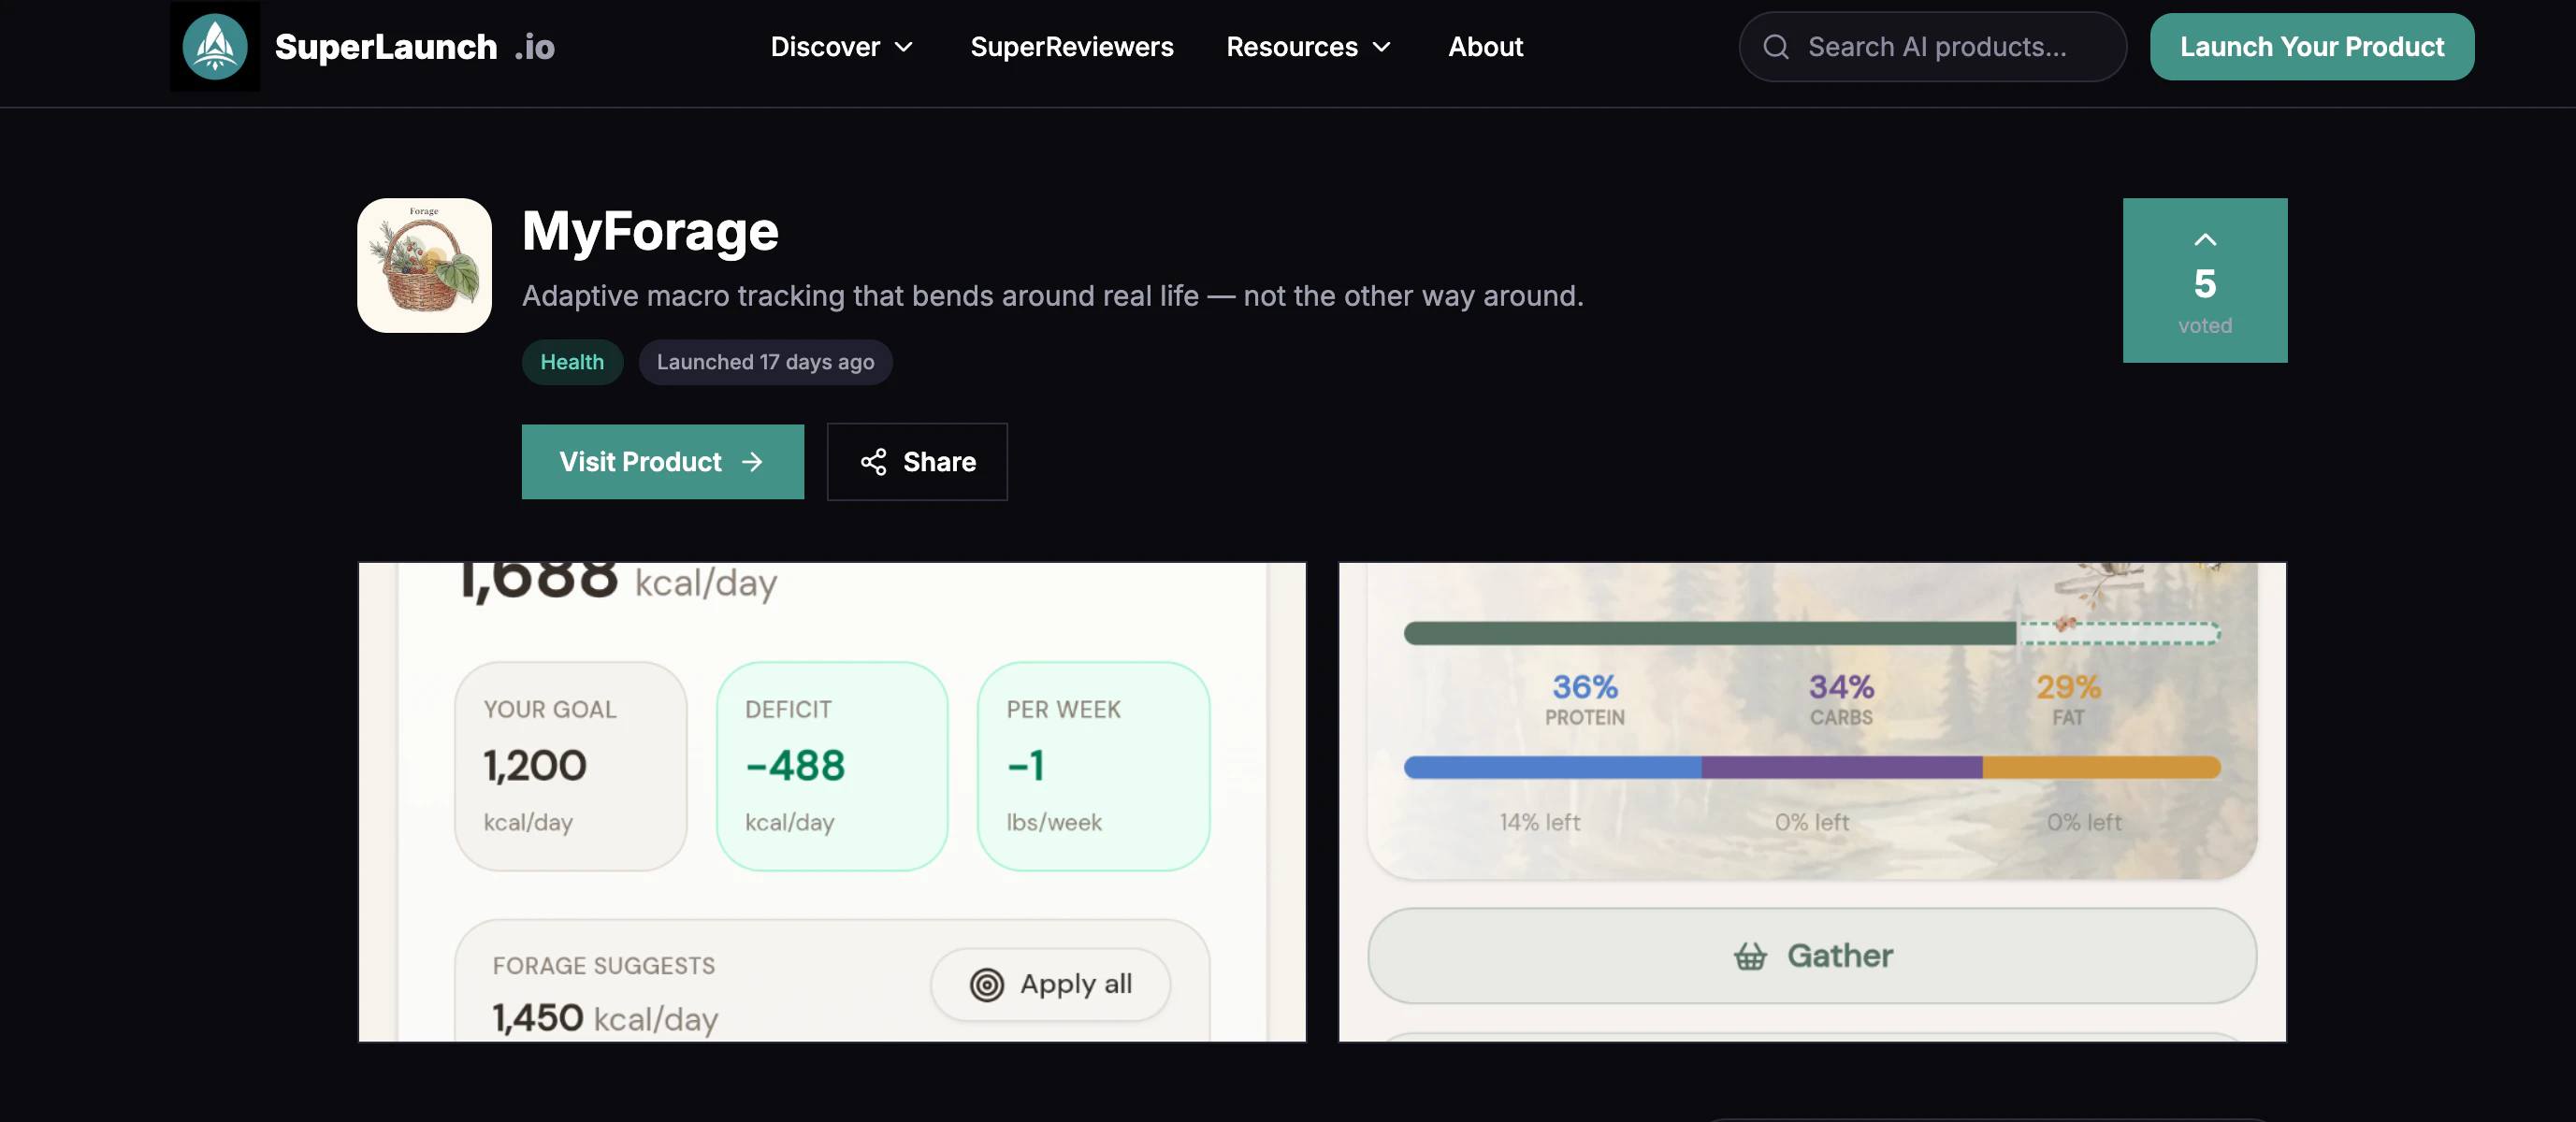Click the Visit Product button
Viewport: 2576px width, 1122px height.
(x=662, y=462)
